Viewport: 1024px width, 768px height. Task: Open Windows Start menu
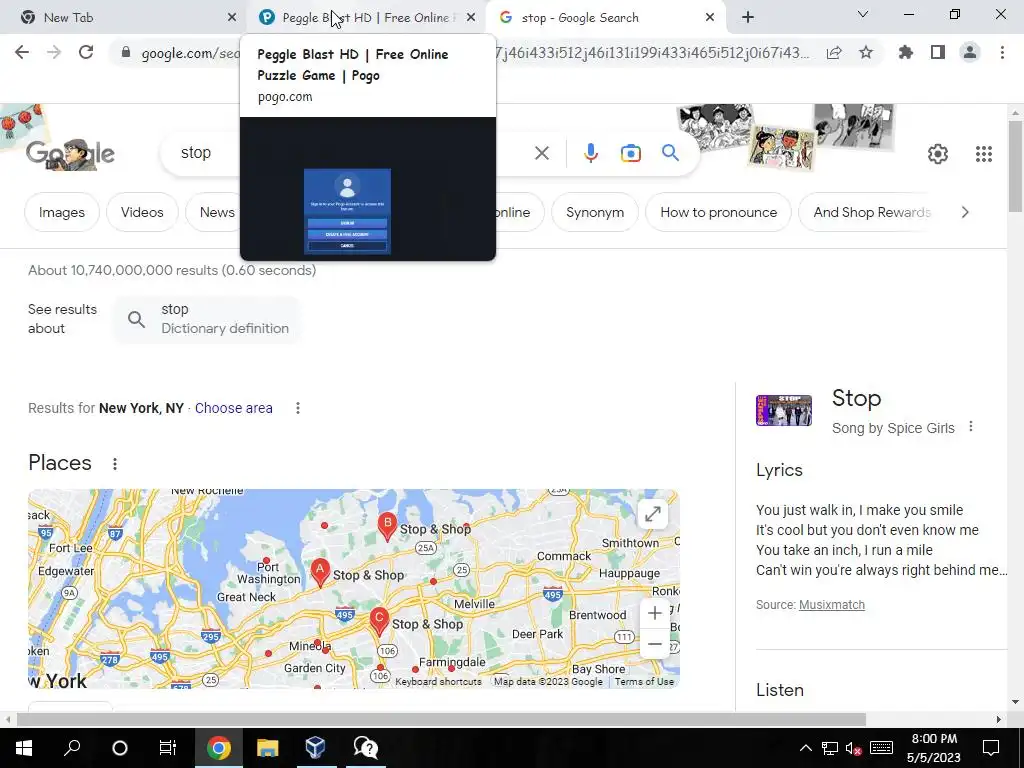(x=24, y=748)
